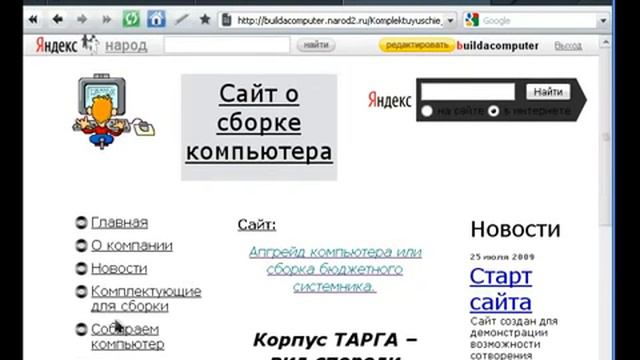
Task: Click the fast-forward double-arrow icon
Action: (107, 19)
